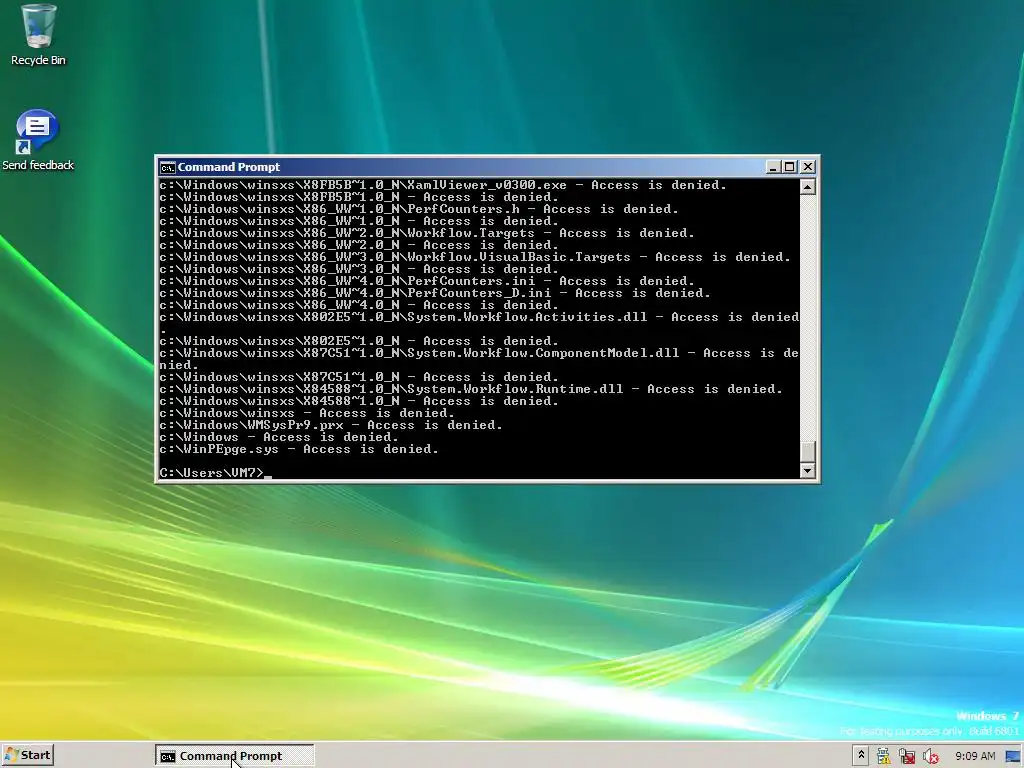Click the PerfCounters_D.ini output line

(435, 293)
